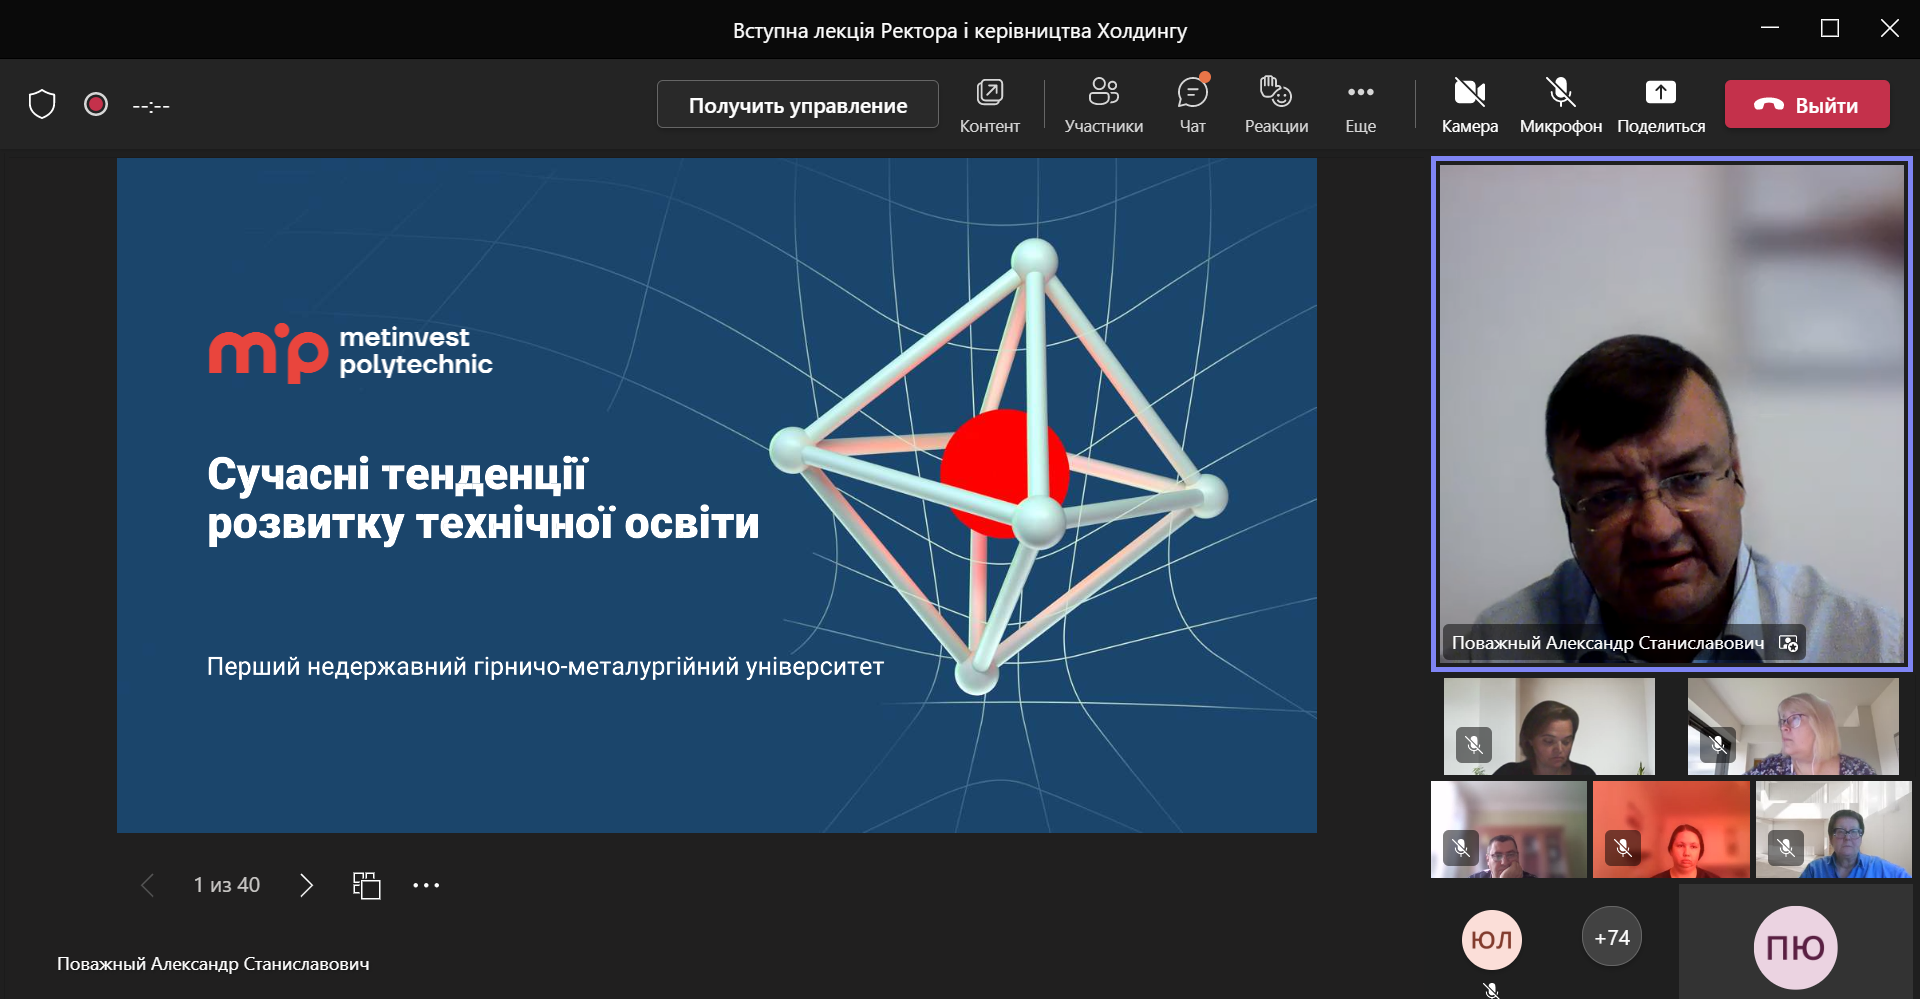Click Поделиться to share screen

pos(1660,104)
